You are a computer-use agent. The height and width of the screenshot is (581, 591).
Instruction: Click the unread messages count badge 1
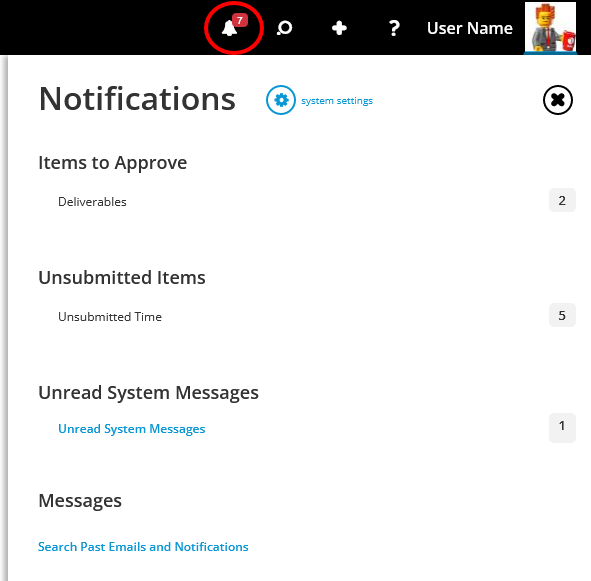coord(562,428)
